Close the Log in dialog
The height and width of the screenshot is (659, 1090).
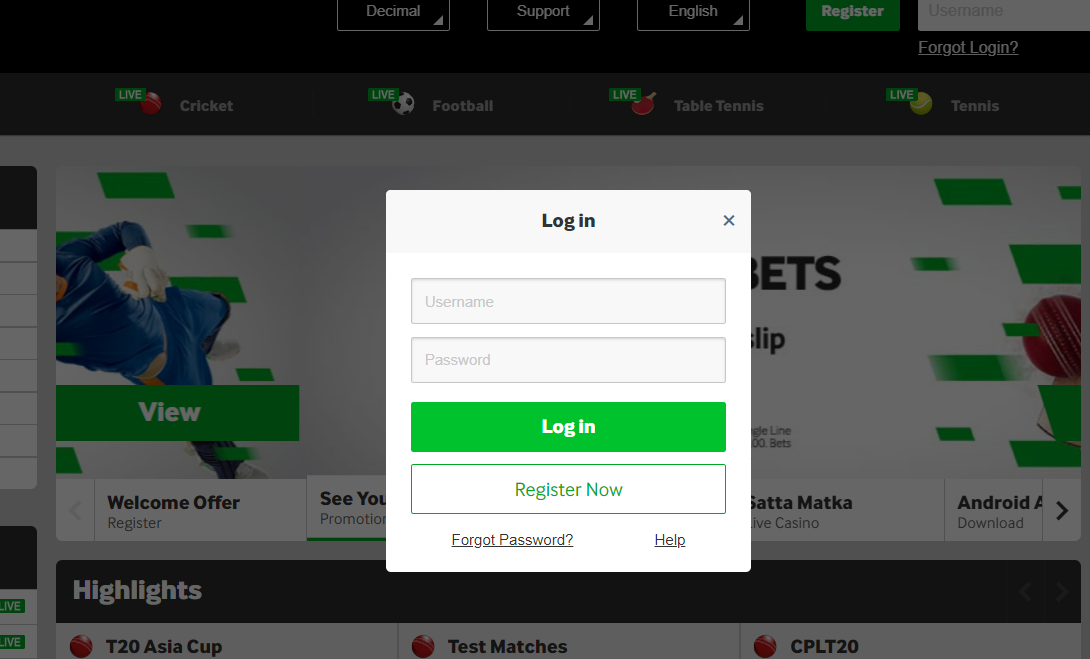(x=729, y=220)
